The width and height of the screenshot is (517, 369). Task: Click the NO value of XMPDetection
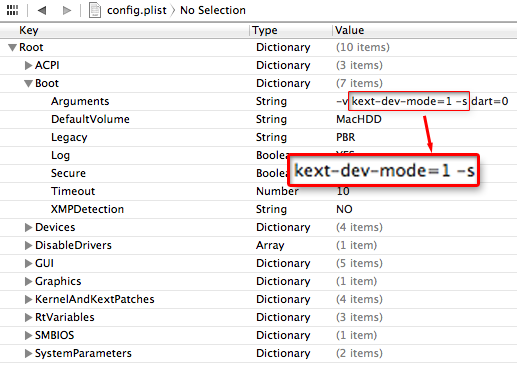click(344, 209)
